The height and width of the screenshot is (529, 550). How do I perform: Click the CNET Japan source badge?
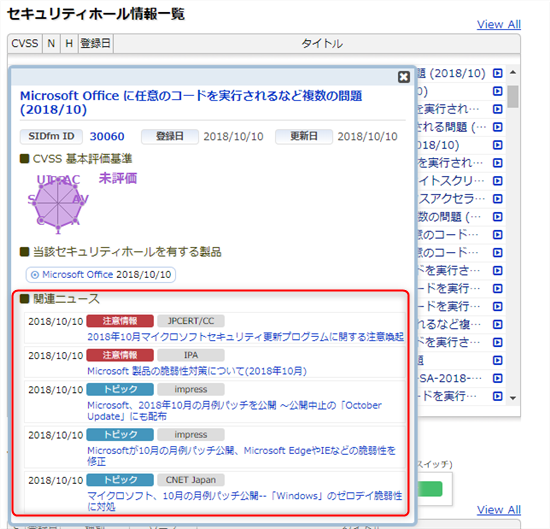tap(191, 480)
